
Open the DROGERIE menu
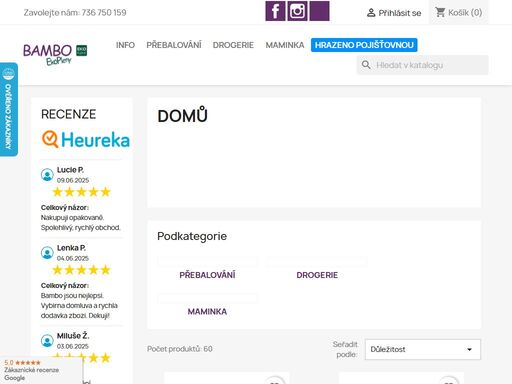coord(233,45)
